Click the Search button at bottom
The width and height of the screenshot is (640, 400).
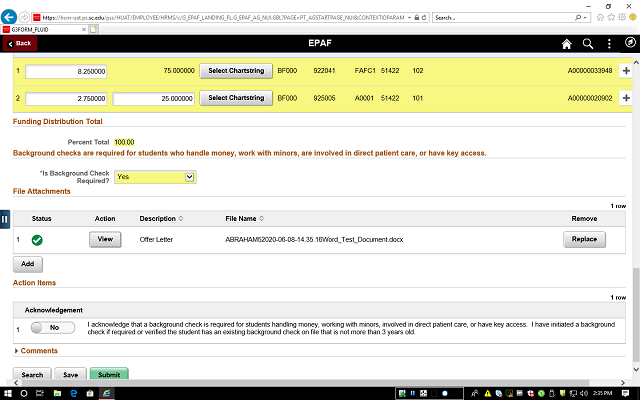click(x=32, y=374)
